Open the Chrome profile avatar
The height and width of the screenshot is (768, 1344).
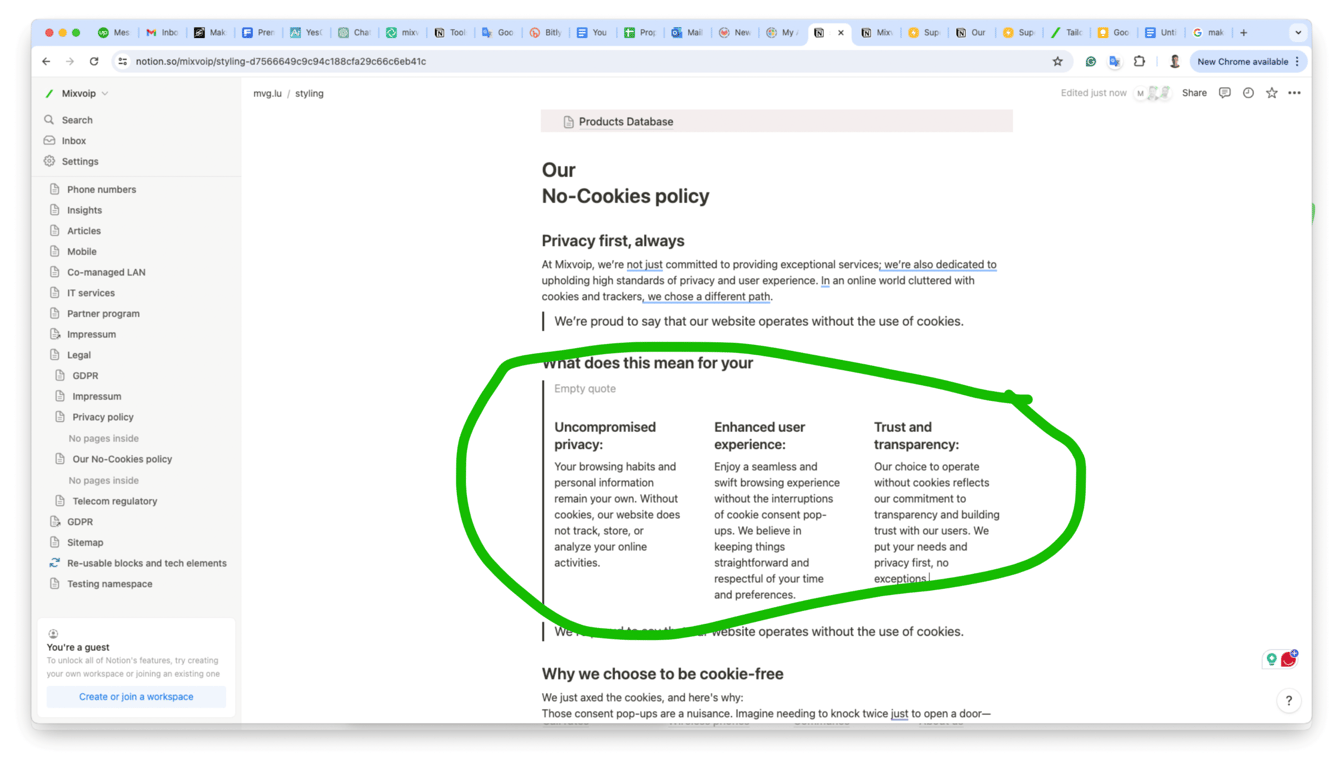tap(1174, 61)
